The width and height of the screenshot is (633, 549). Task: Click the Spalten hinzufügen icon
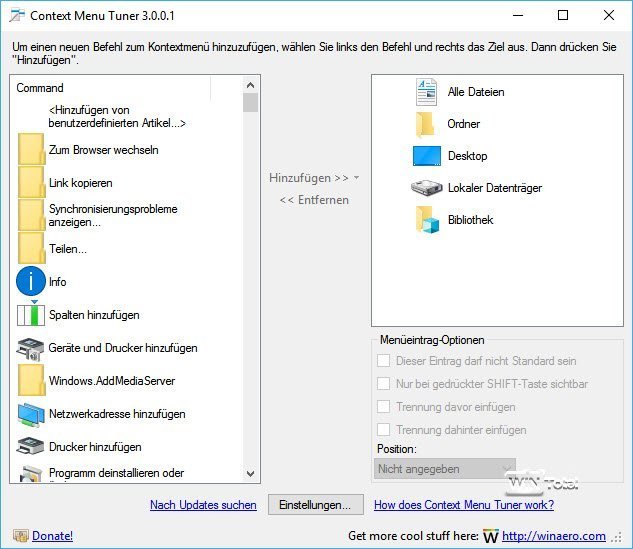31,315
